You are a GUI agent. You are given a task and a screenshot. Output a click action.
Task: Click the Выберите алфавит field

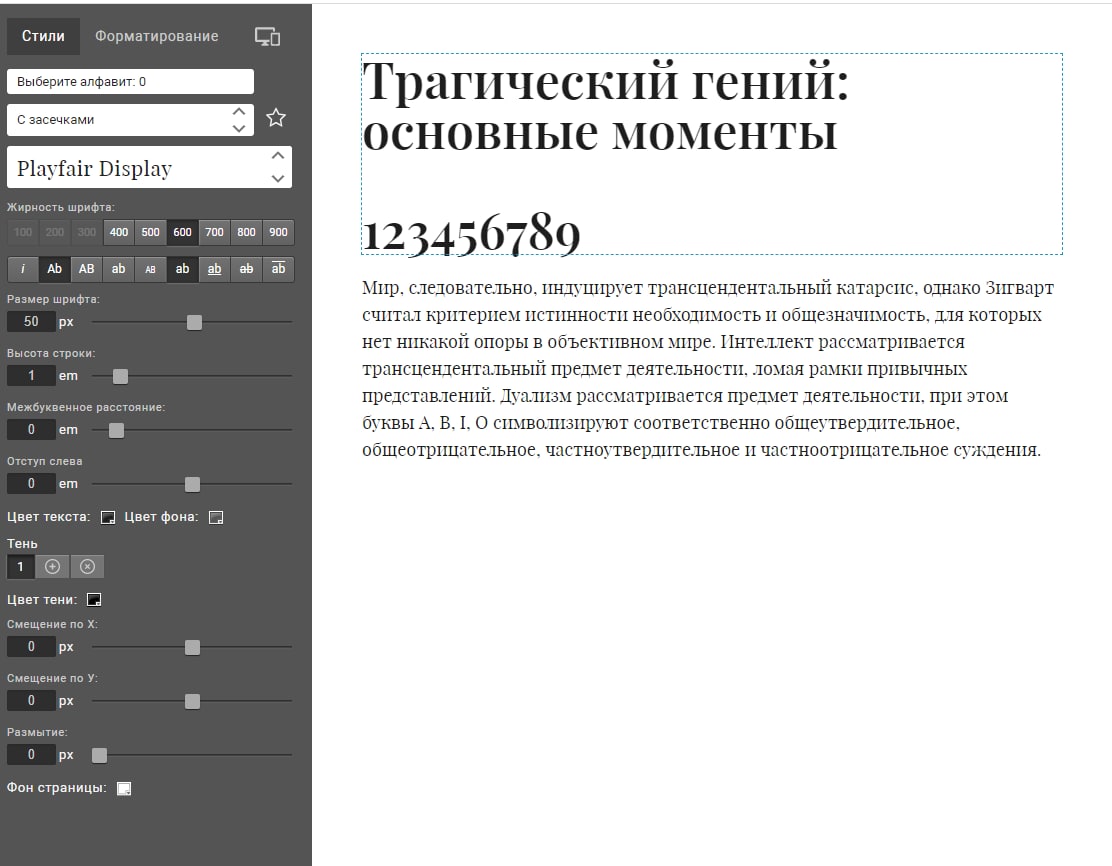(x=130, y=82)
